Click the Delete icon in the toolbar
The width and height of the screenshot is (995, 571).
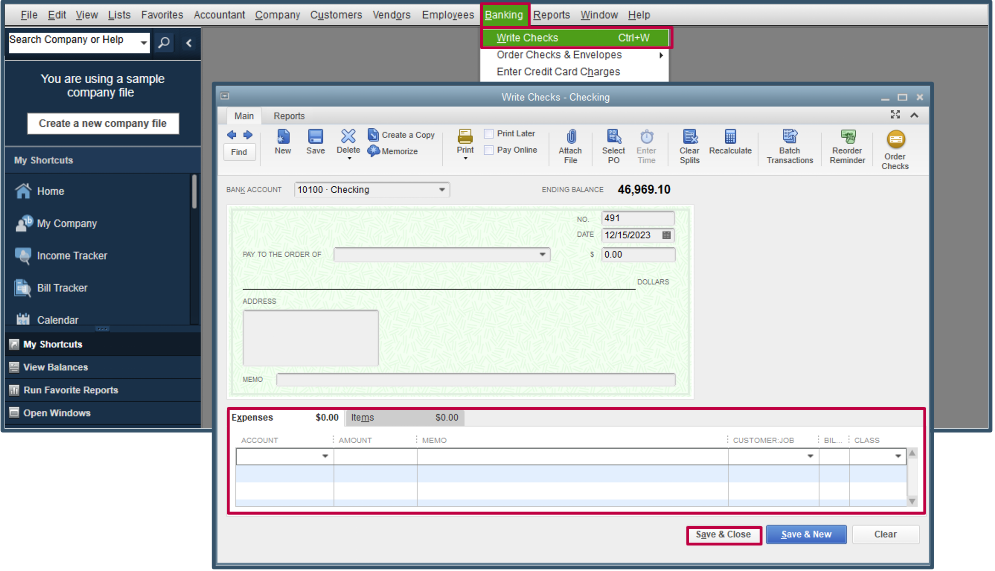click(348, 136)
